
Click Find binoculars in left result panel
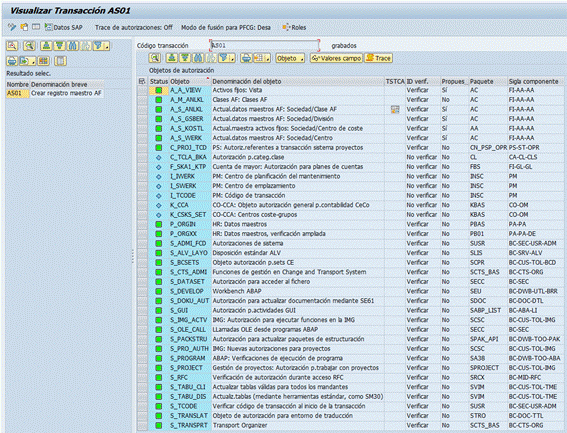coord(72,46)
